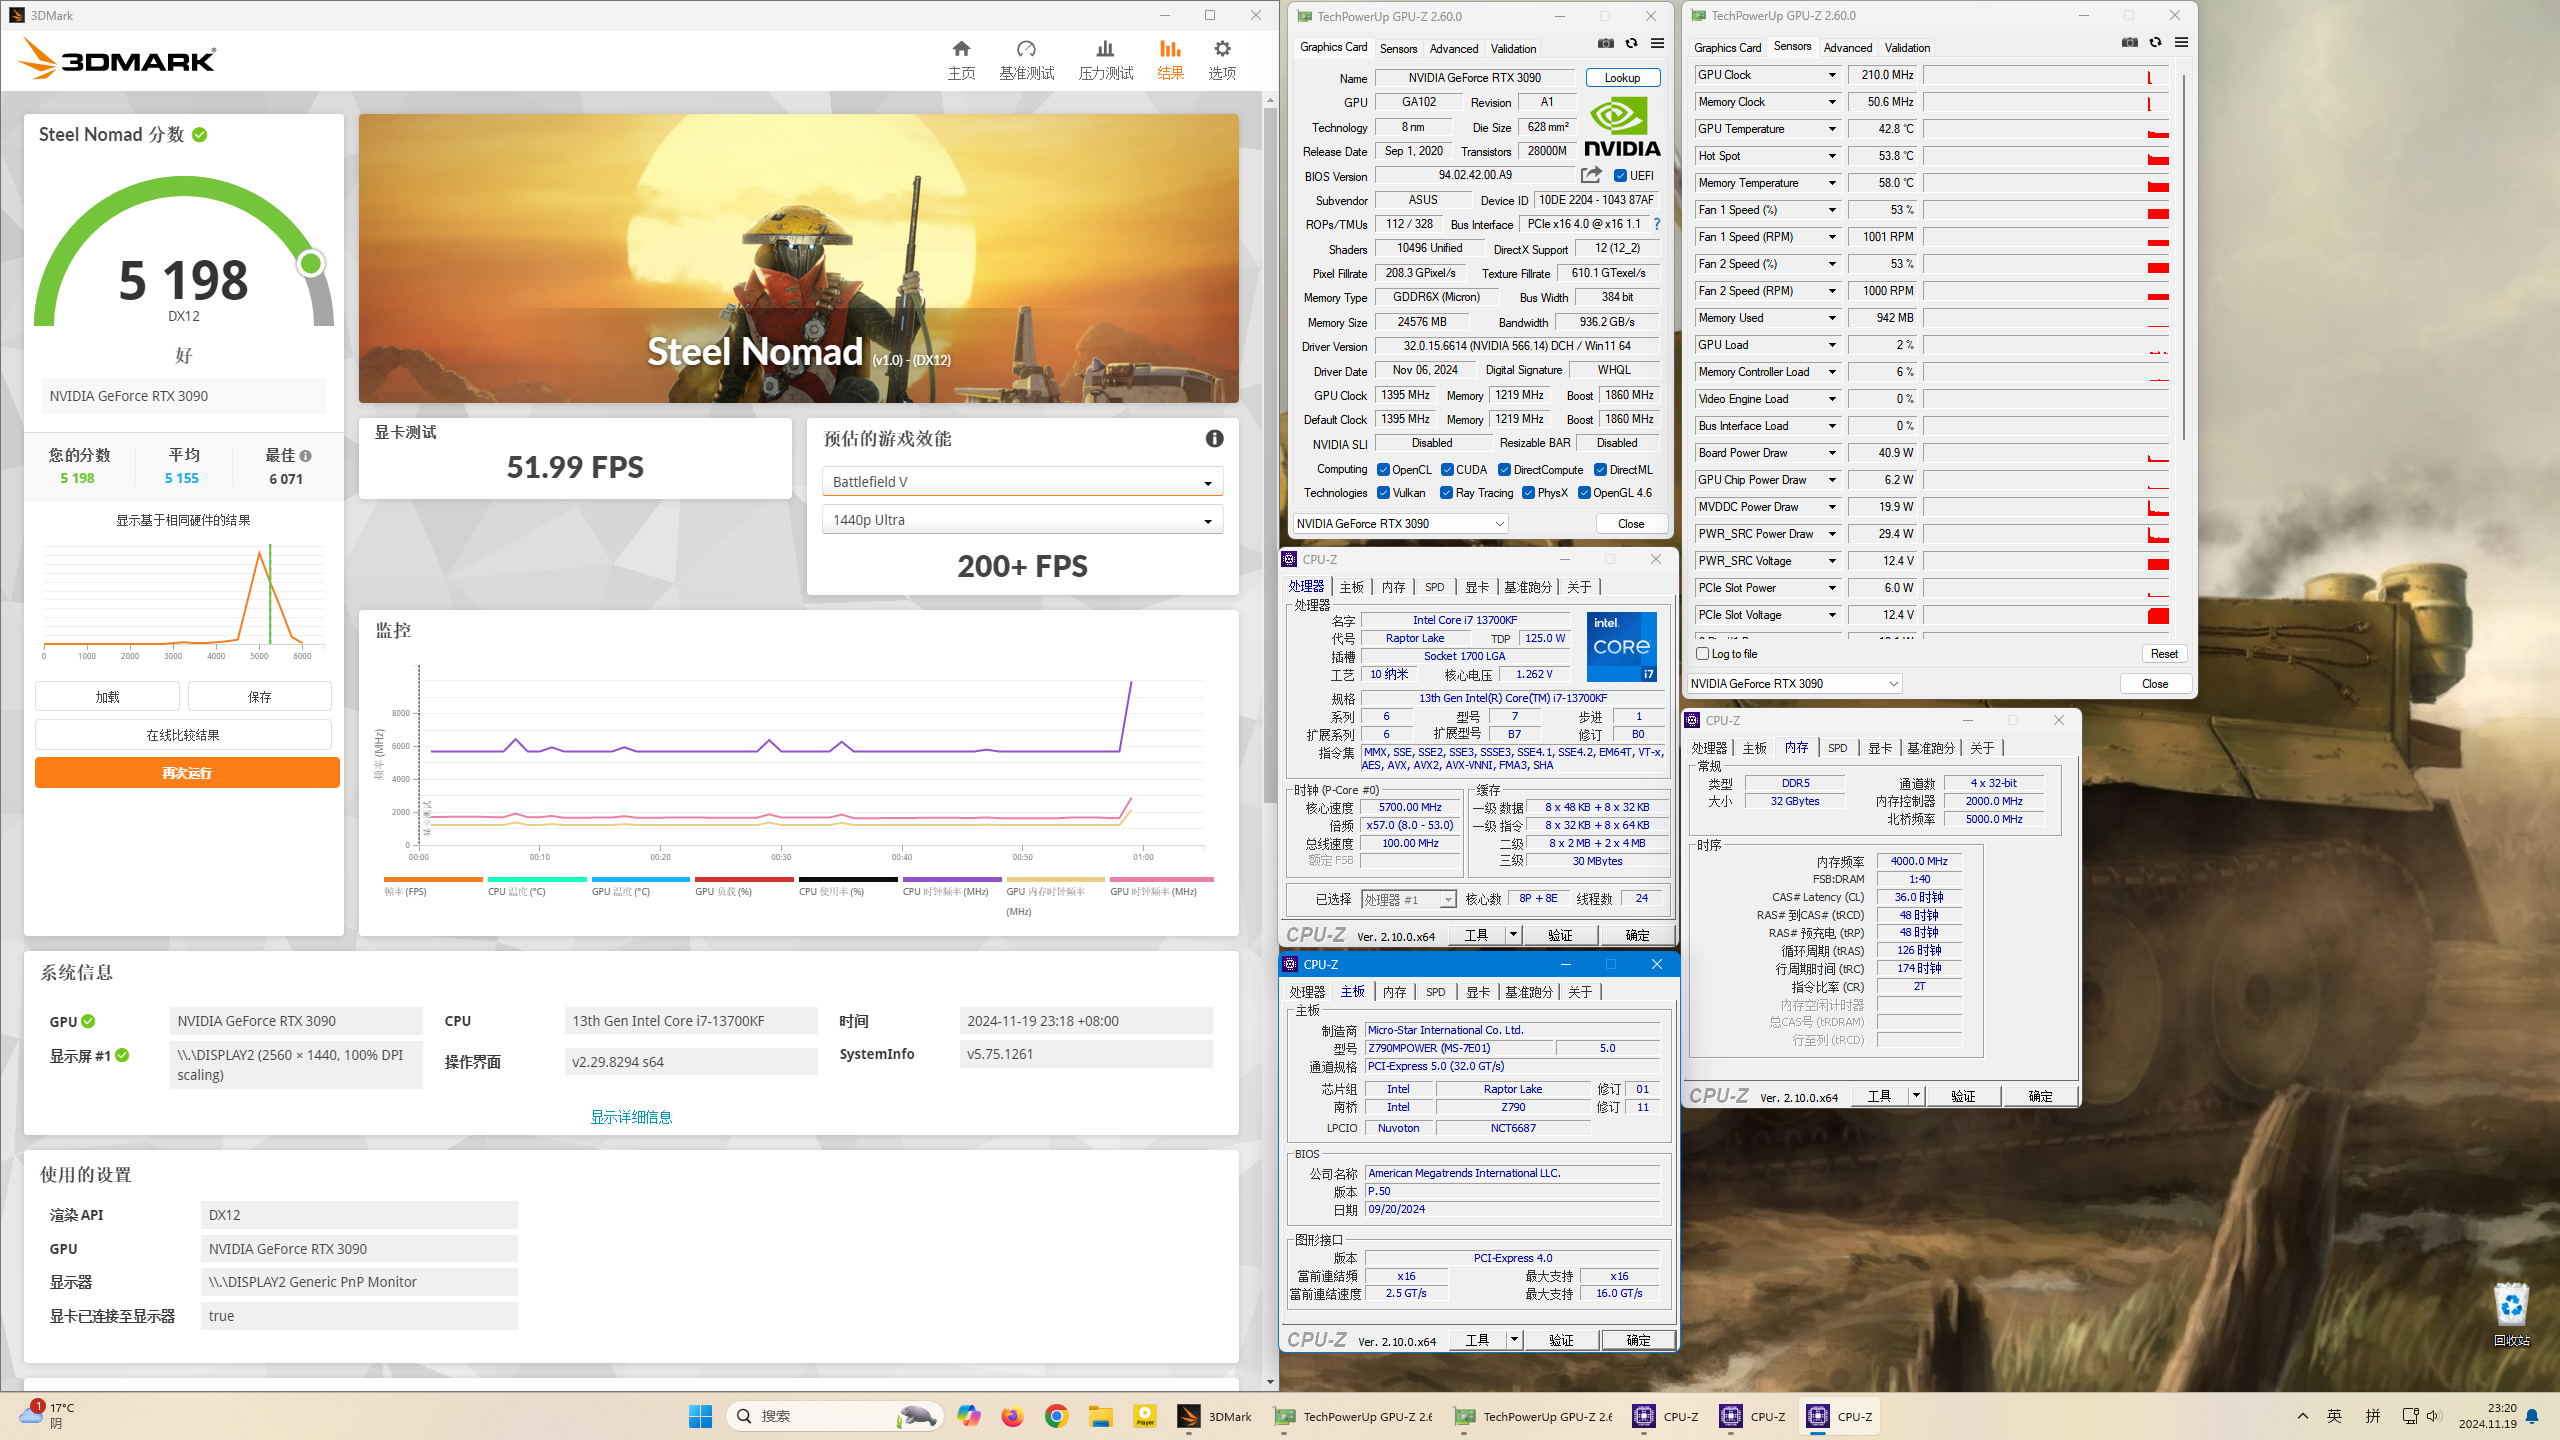Open GPU Clock sensor dropdown arrow
Viewport: 2560px width, 1440px height.
(1832, 75)
